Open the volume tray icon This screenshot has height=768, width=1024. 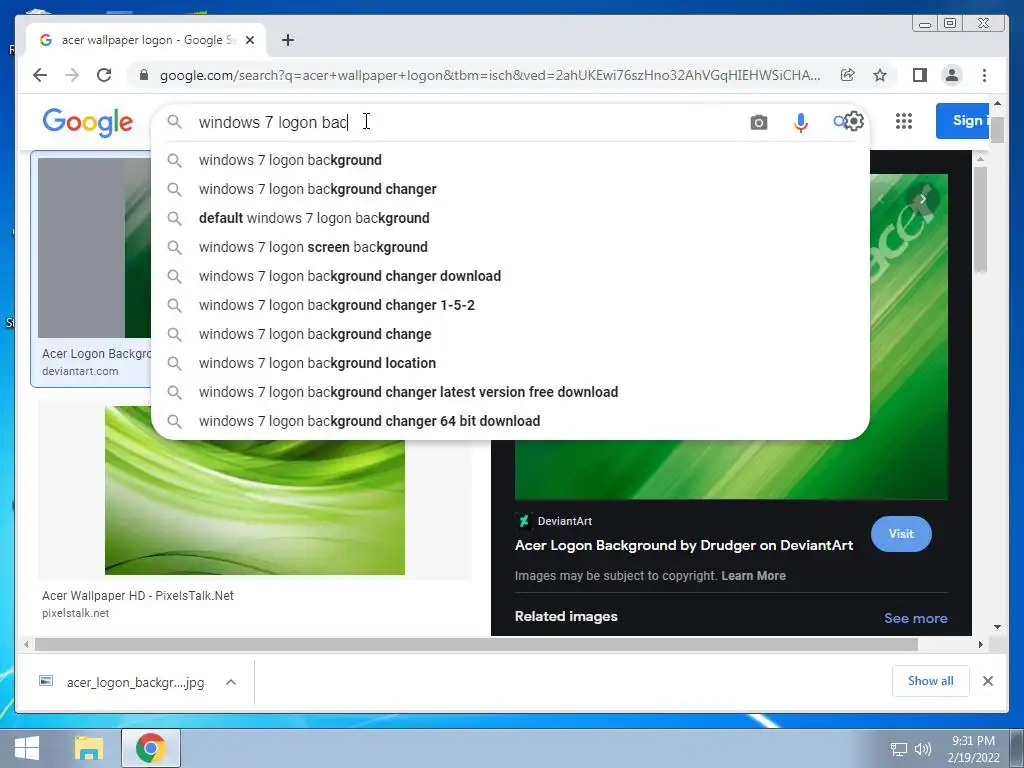[922, 749]
